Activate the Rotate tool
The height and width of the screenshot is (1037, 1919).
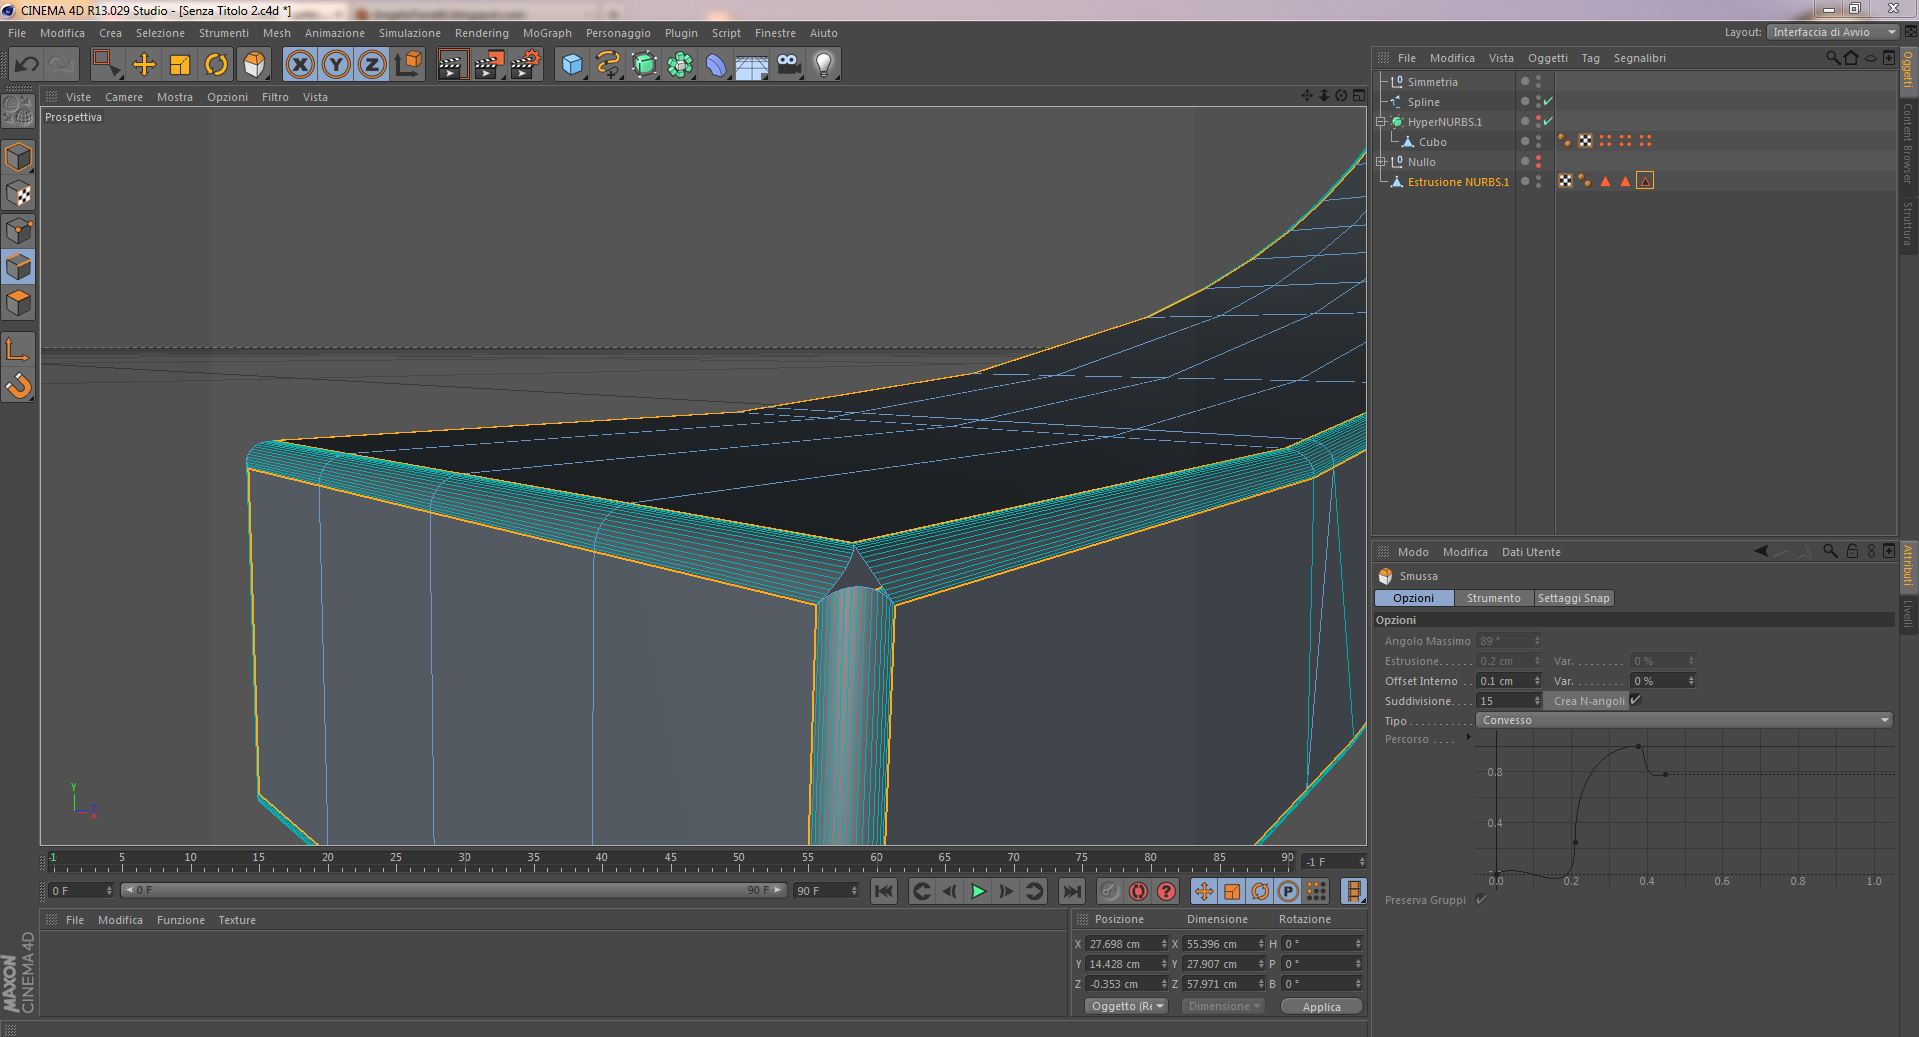coord(216,65)
